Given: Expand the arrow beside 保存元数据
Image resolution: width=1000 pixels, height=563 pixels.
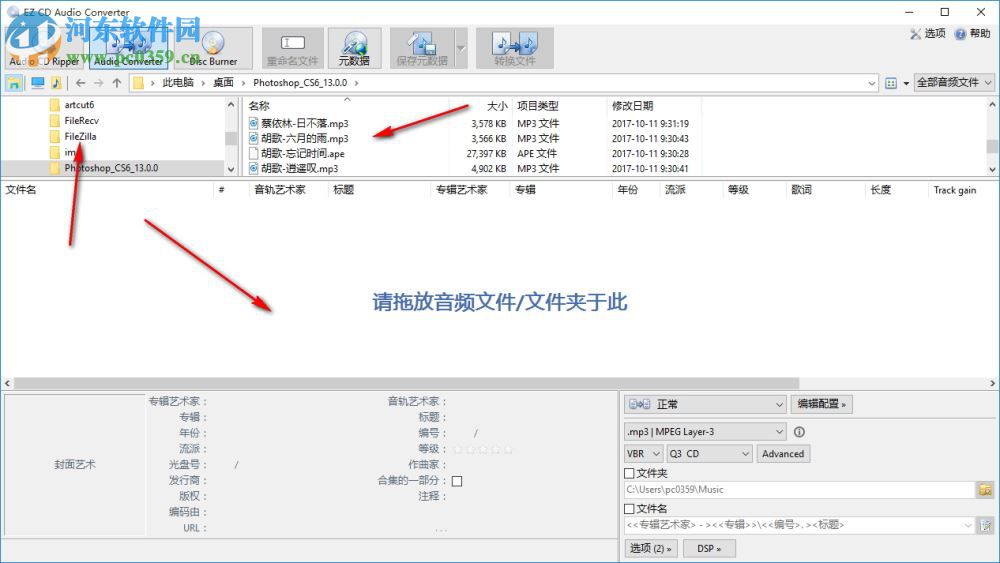Looking at the screenshot, I should click(461, 48).
